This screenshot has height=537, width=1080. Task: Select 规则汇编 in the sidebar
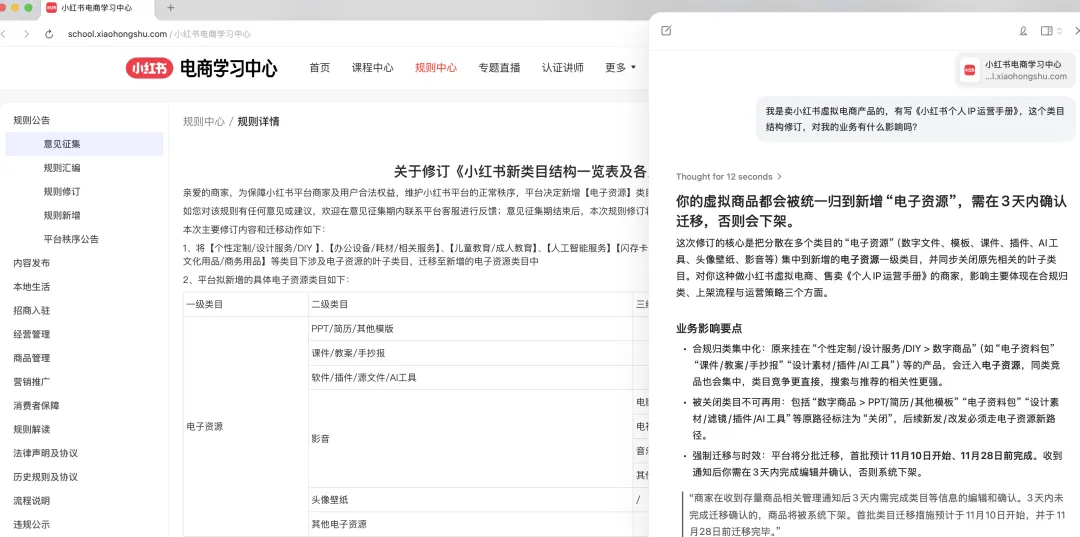point(62,168)
